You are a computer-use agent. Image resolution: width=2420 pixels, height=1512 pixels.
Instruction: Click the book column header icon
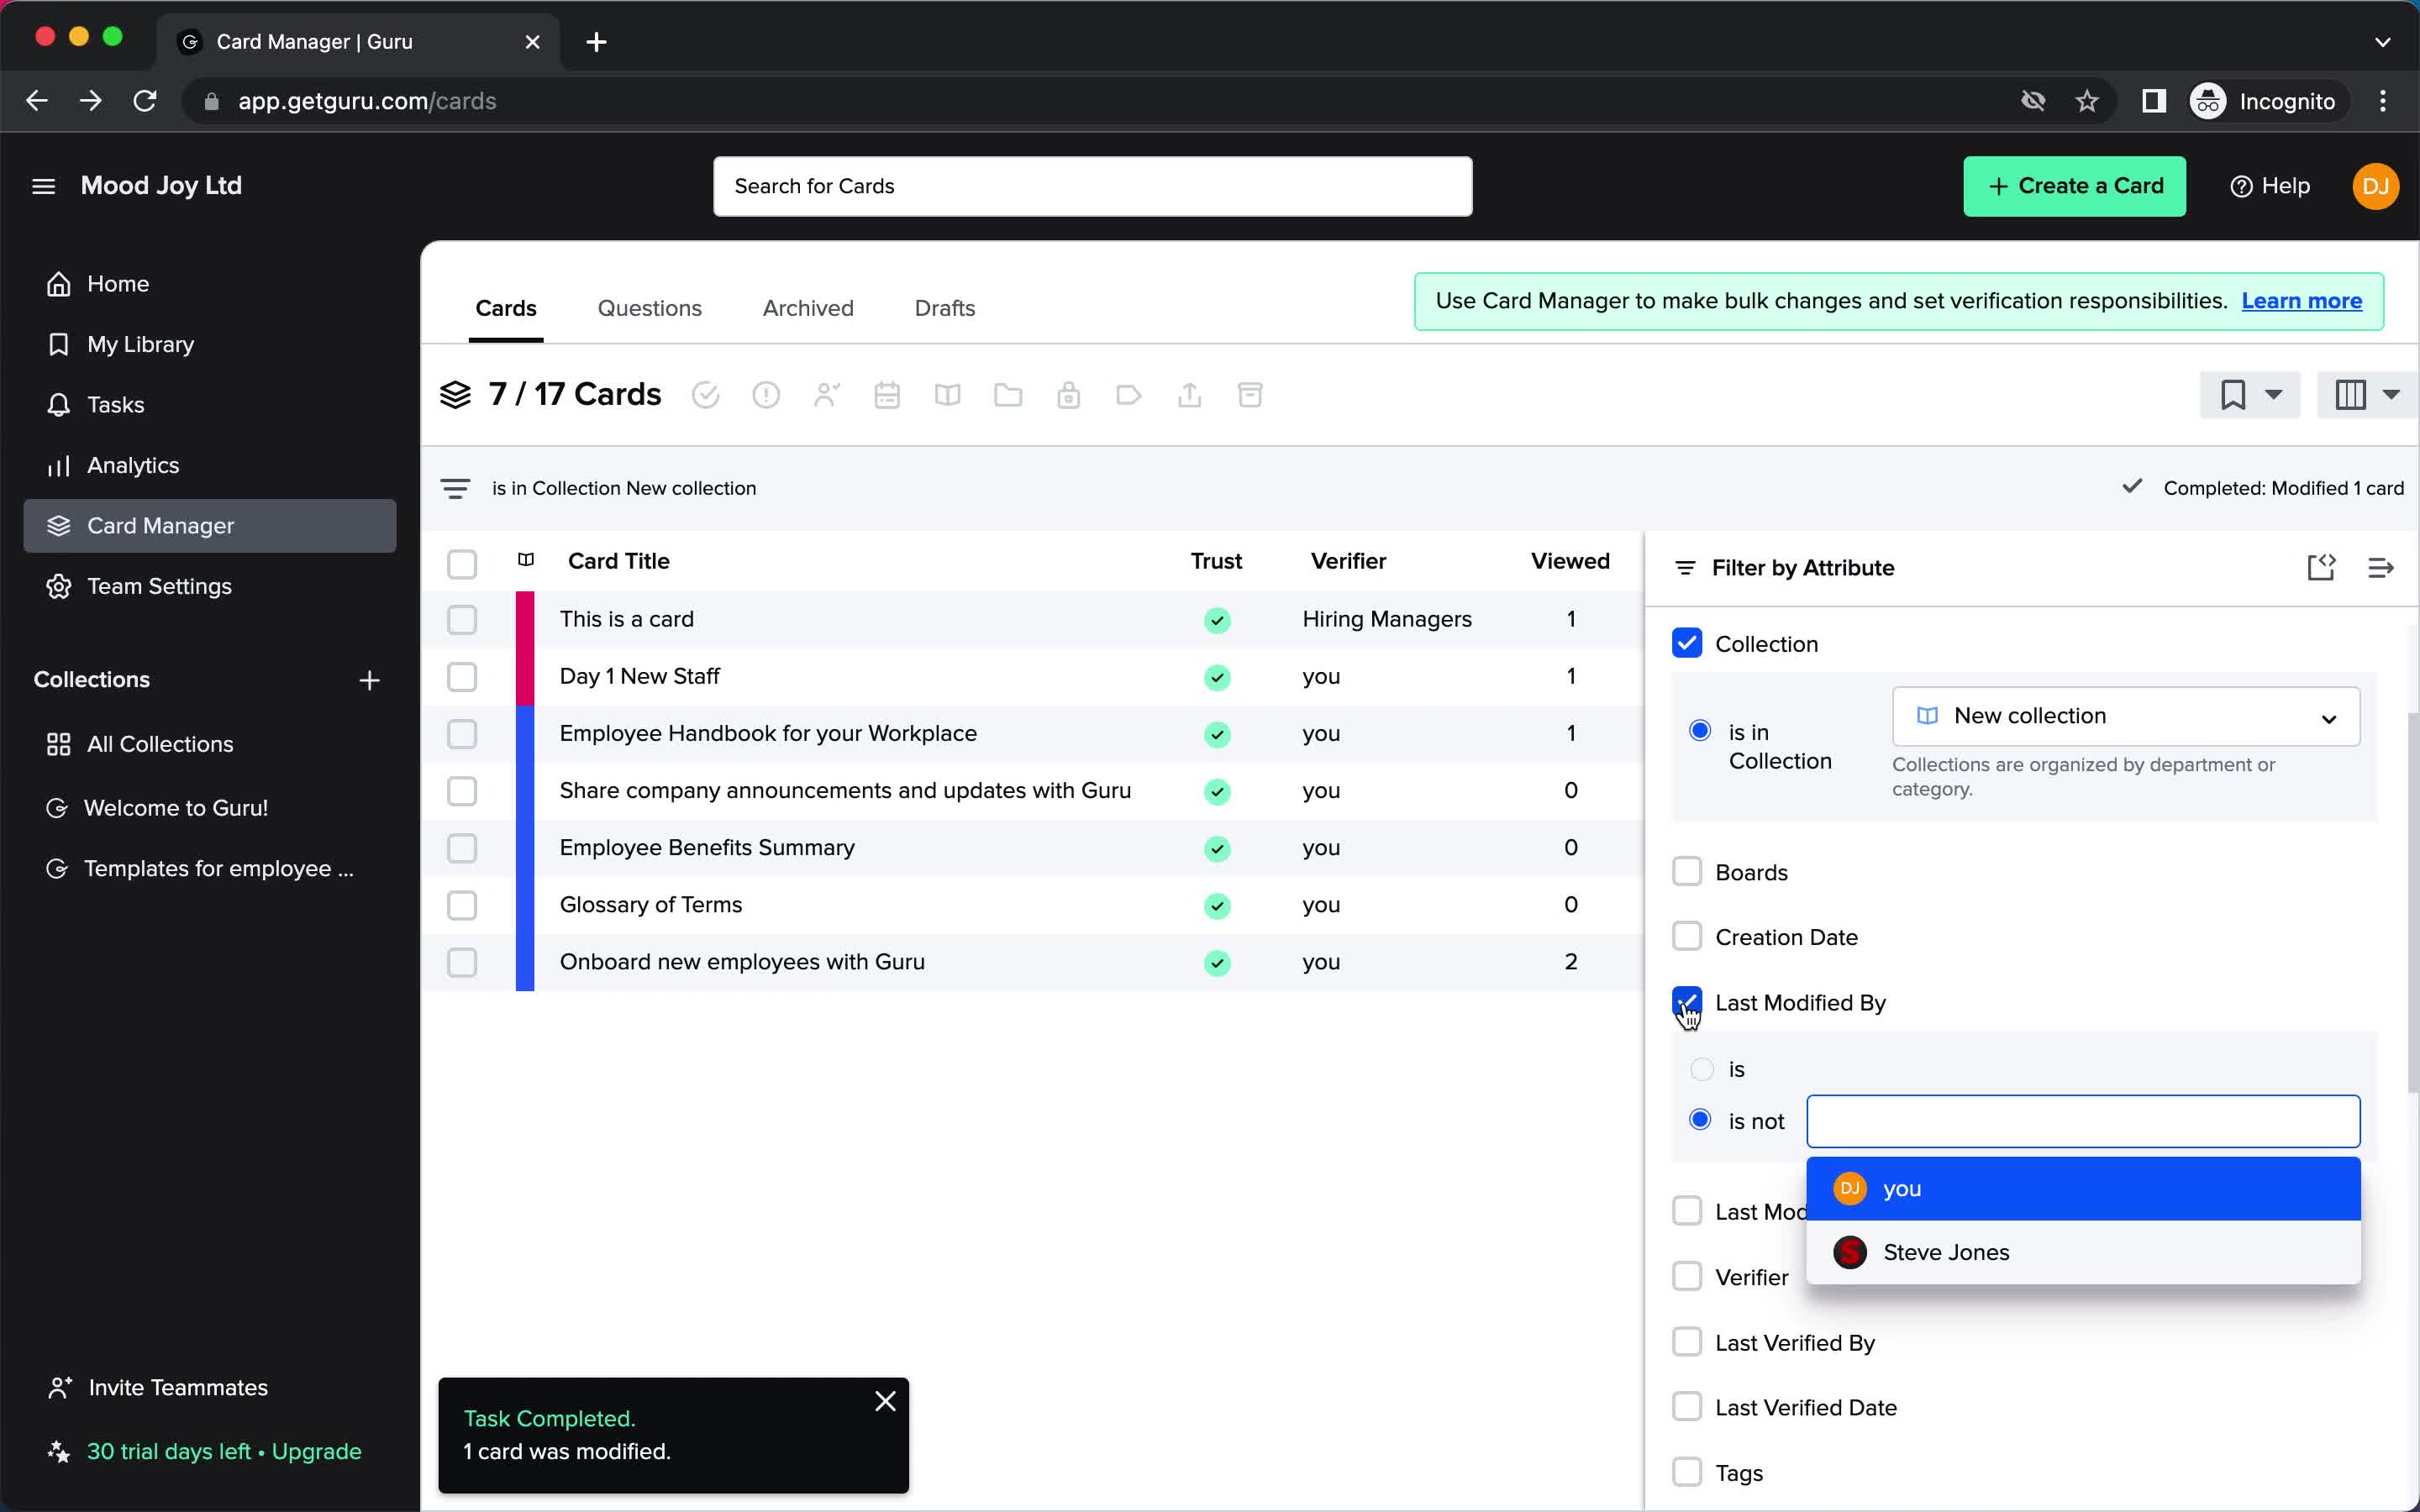(526, 560)
